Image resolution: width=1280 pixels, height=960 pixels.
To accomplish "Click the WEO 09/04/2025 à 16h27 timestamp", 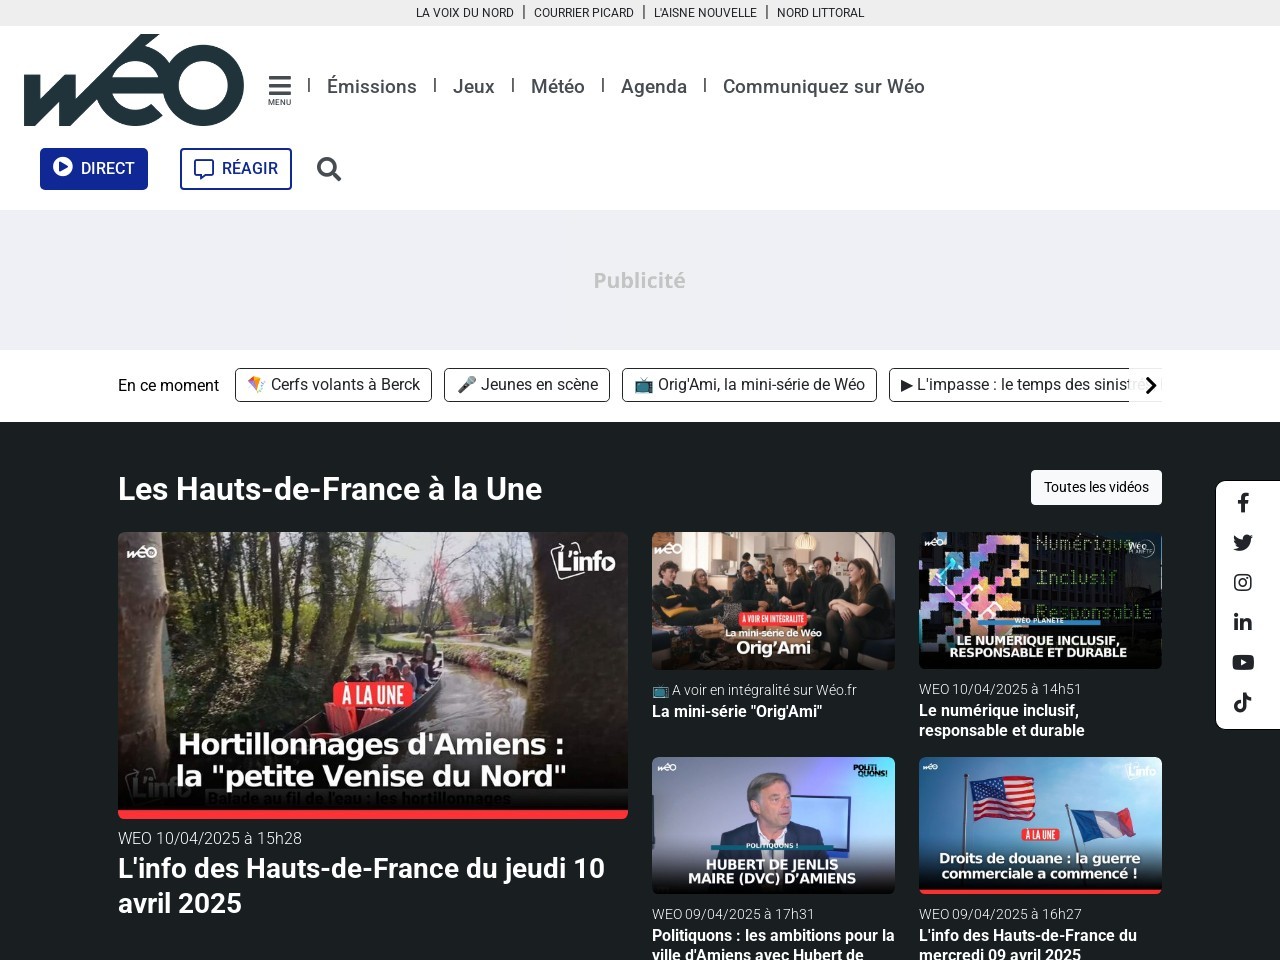I will (x=1000, y=914).
